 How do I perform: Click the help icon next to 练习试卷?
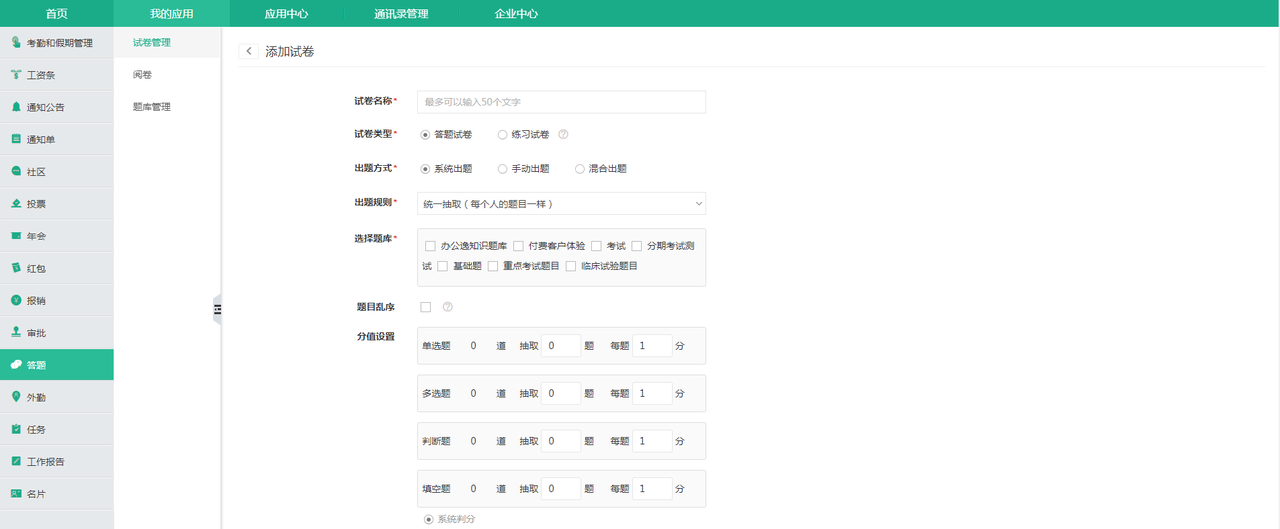point(563,134)
